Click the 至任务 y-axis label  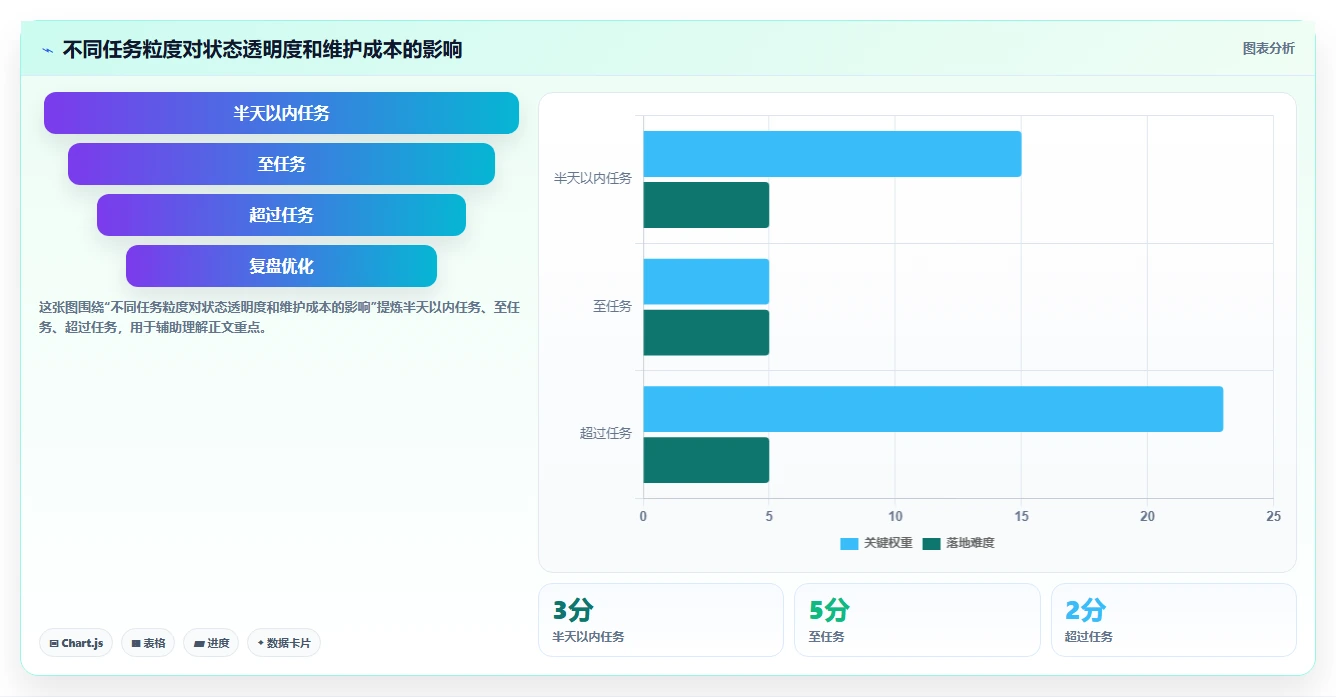(612, 307)
